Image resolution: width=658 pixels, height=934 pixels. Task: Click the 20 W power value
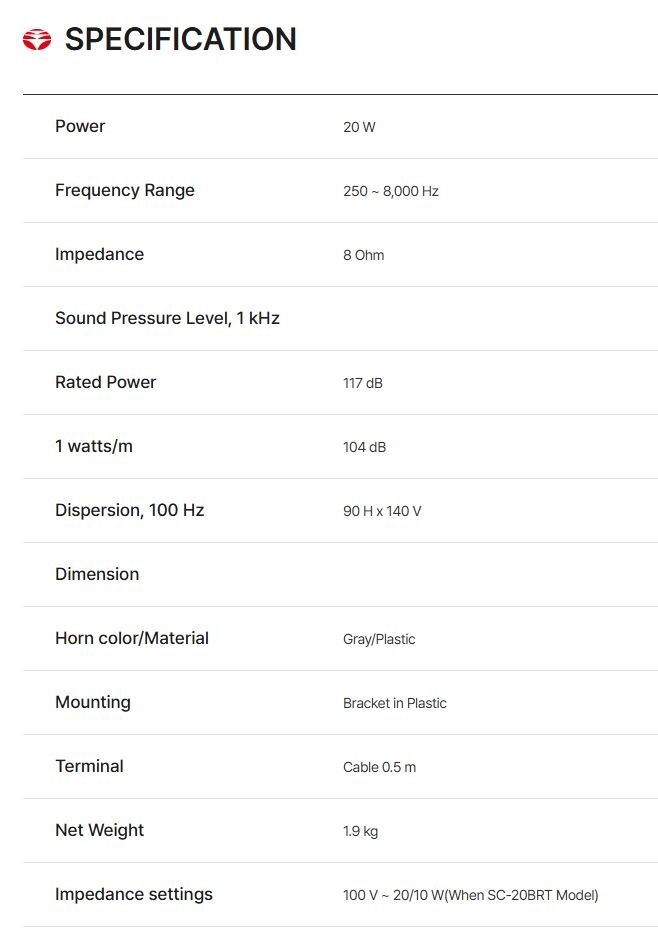click(x=359, y=127)
